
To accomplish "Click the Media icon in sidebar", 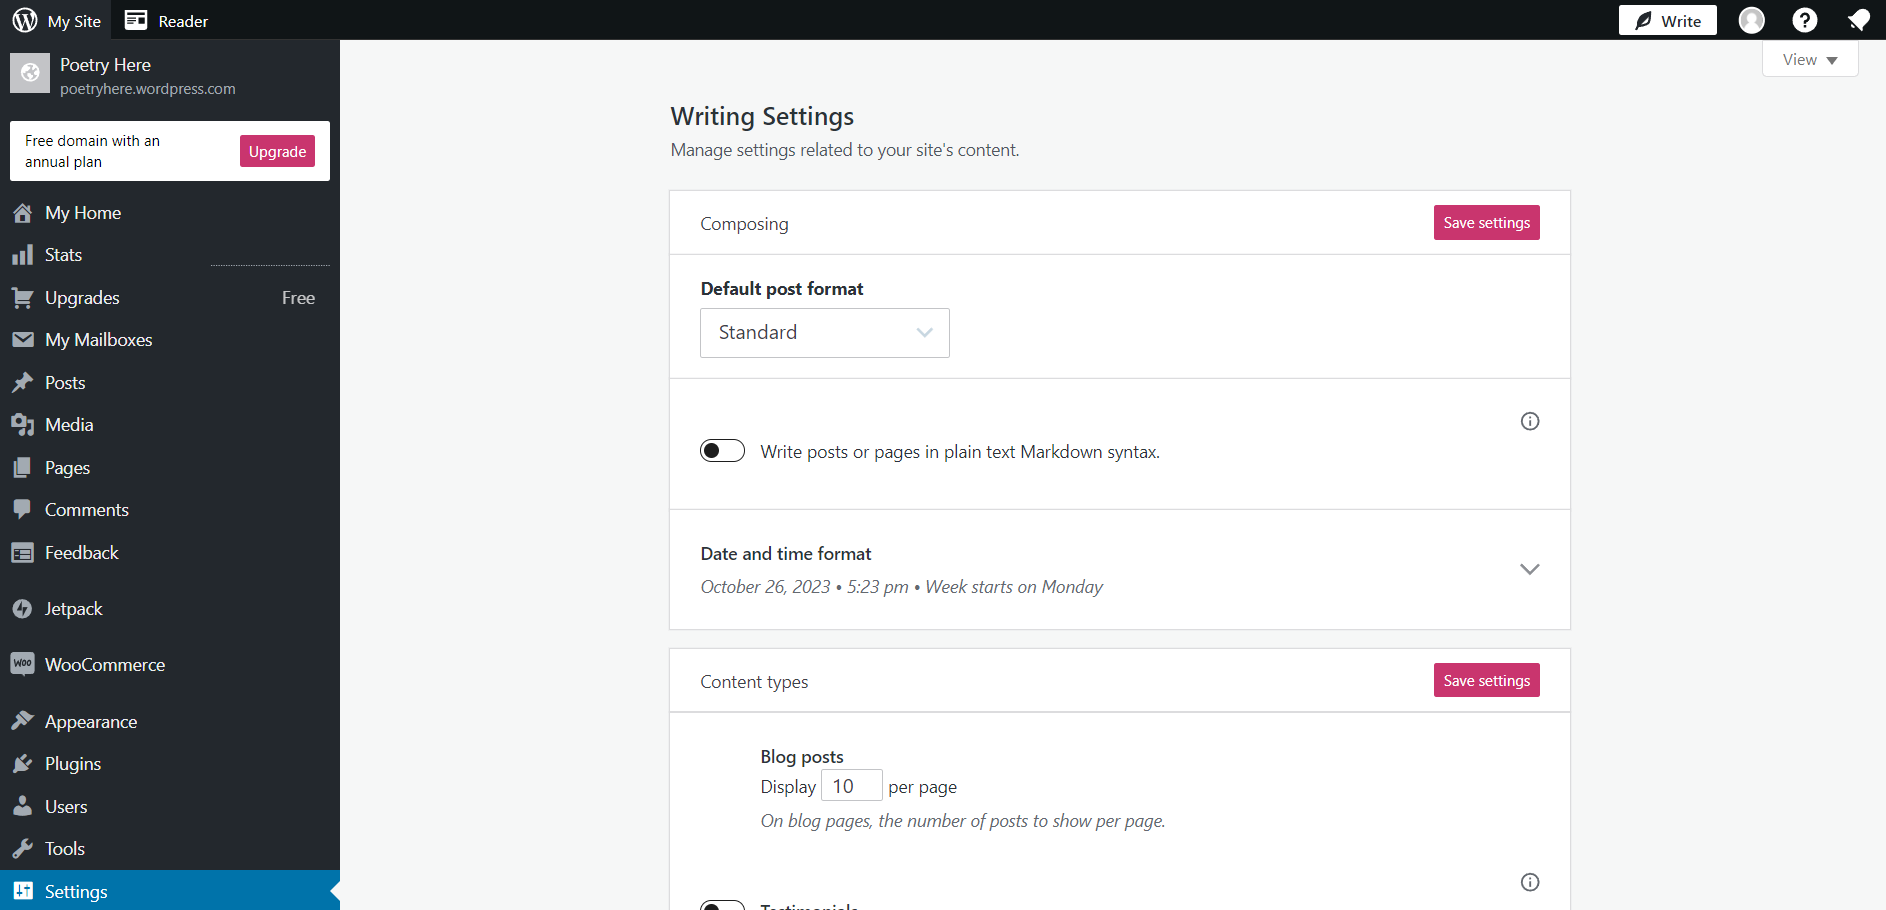I will 23,425.
